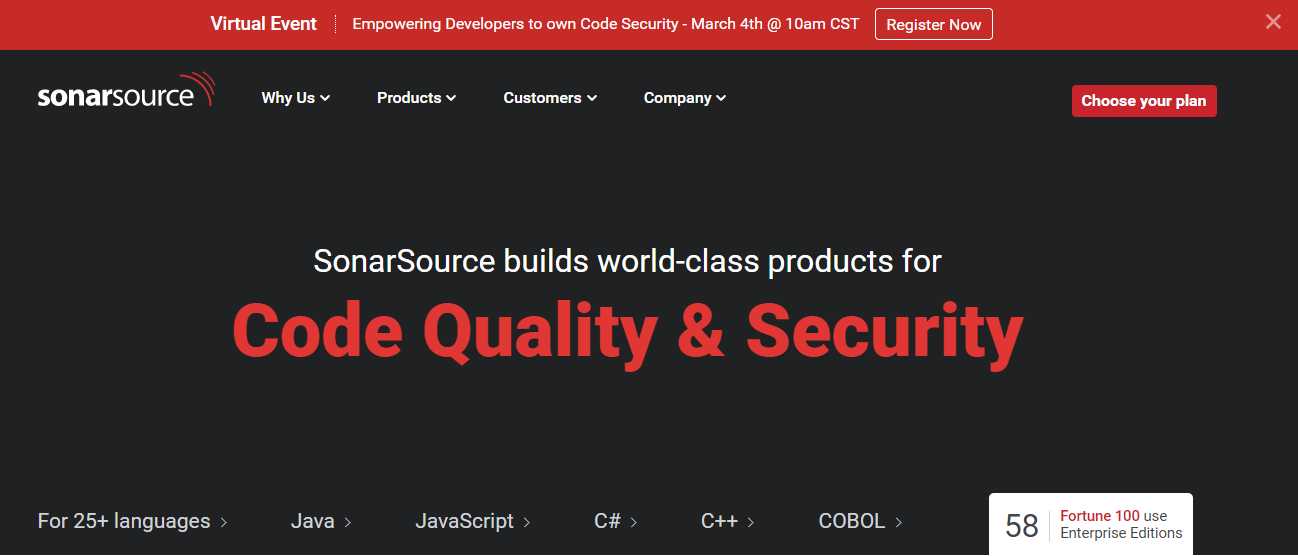Open the For 25+ languages link
Image resolution: width=1298 pixels, height=556 pixels.
coord(132,521)
